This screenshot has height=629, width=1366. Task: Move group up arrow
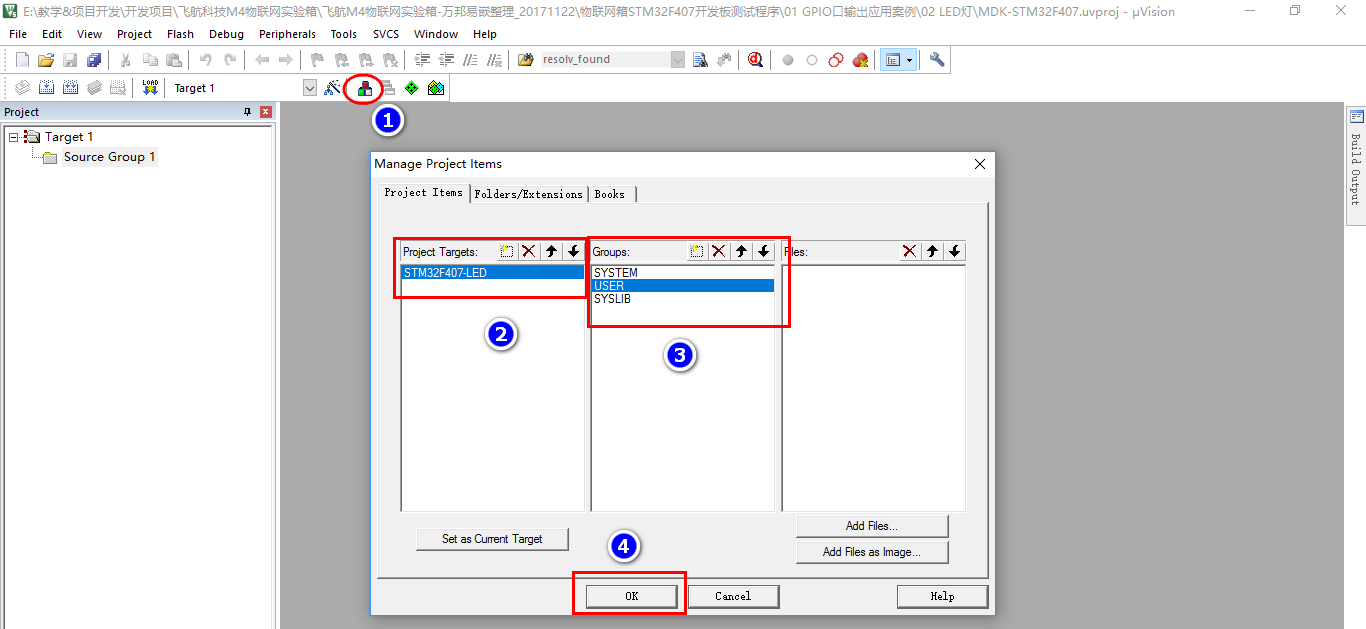(x=741, y=251)
